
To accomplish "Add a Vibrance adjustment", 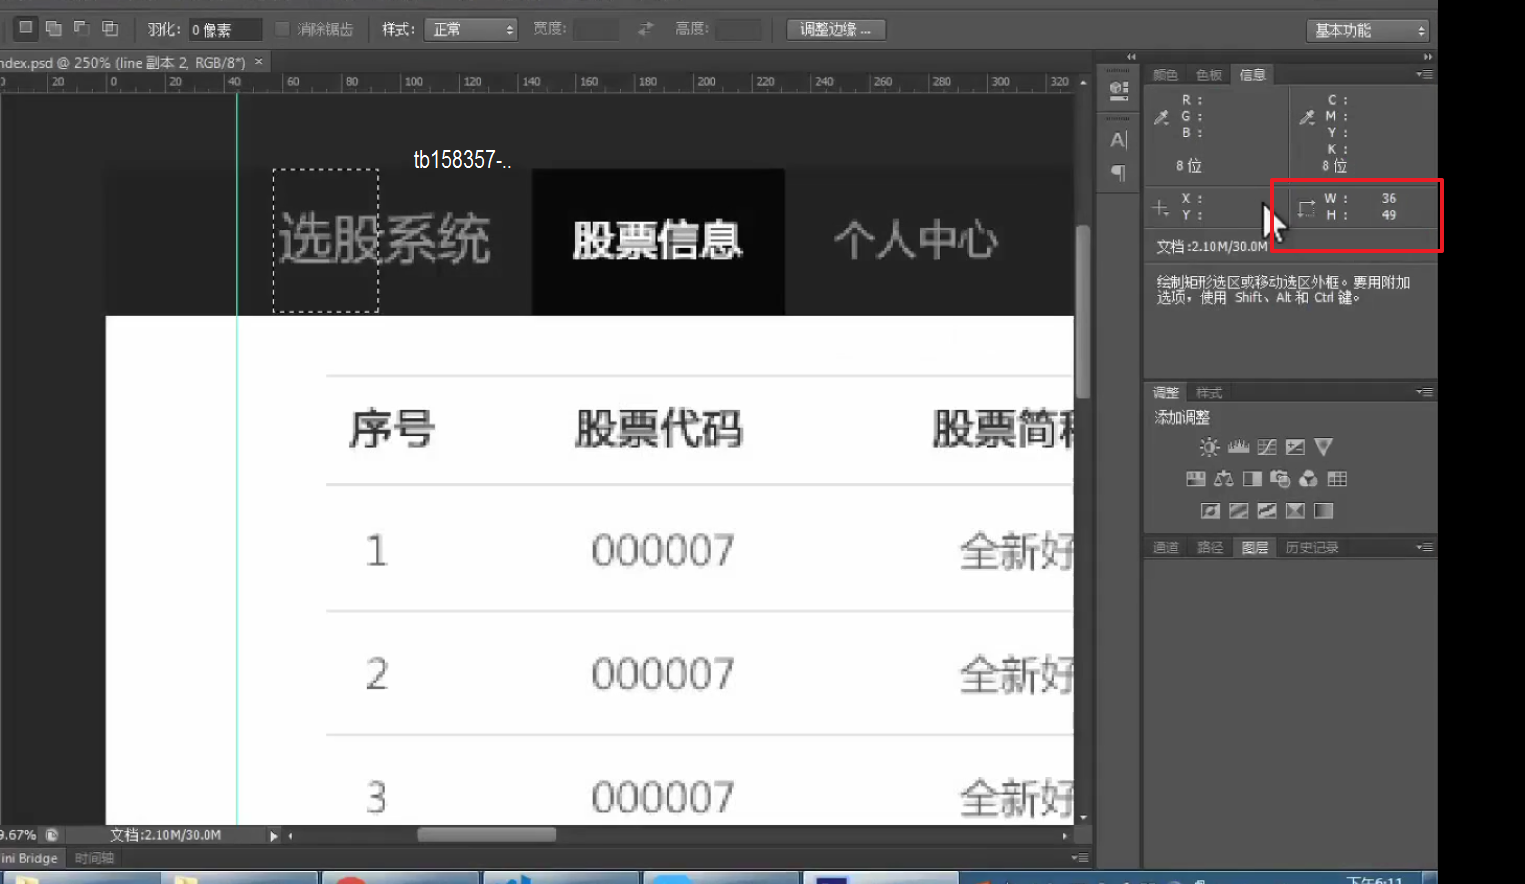I will 1324,447.
